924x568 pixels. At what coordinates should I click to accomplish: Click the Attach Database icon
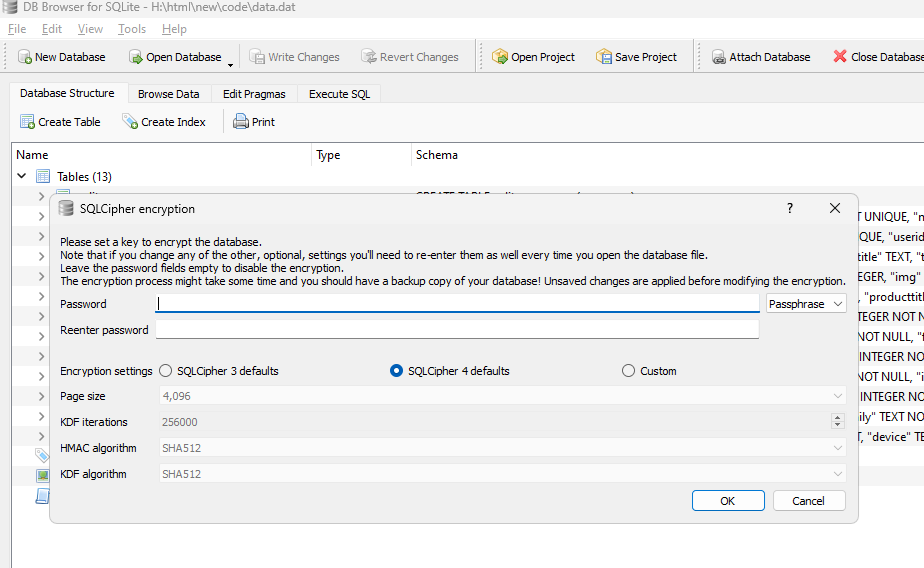(719, 57)
